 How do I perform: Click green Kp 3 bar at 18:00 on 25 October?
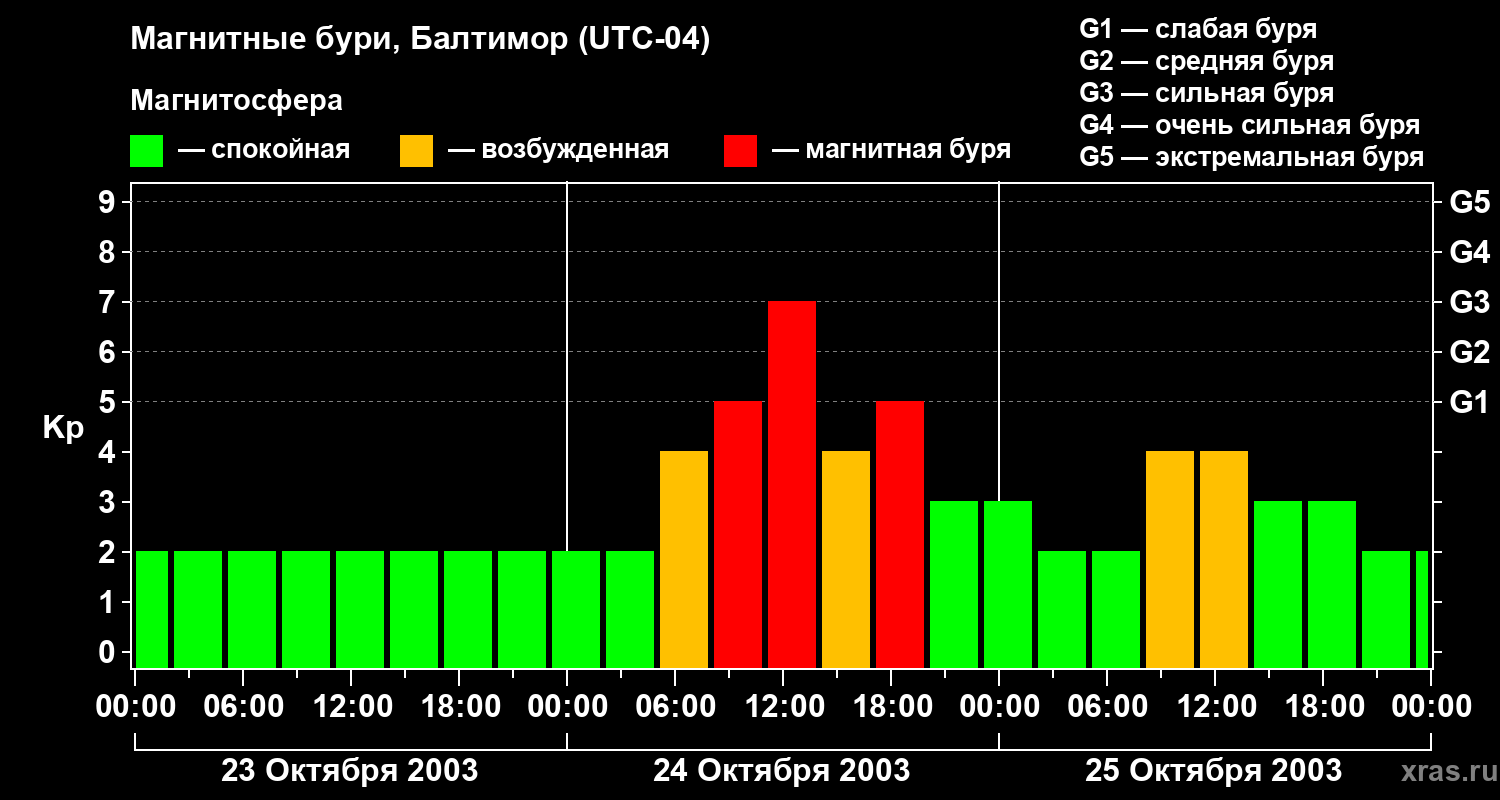coord(1332,585)
